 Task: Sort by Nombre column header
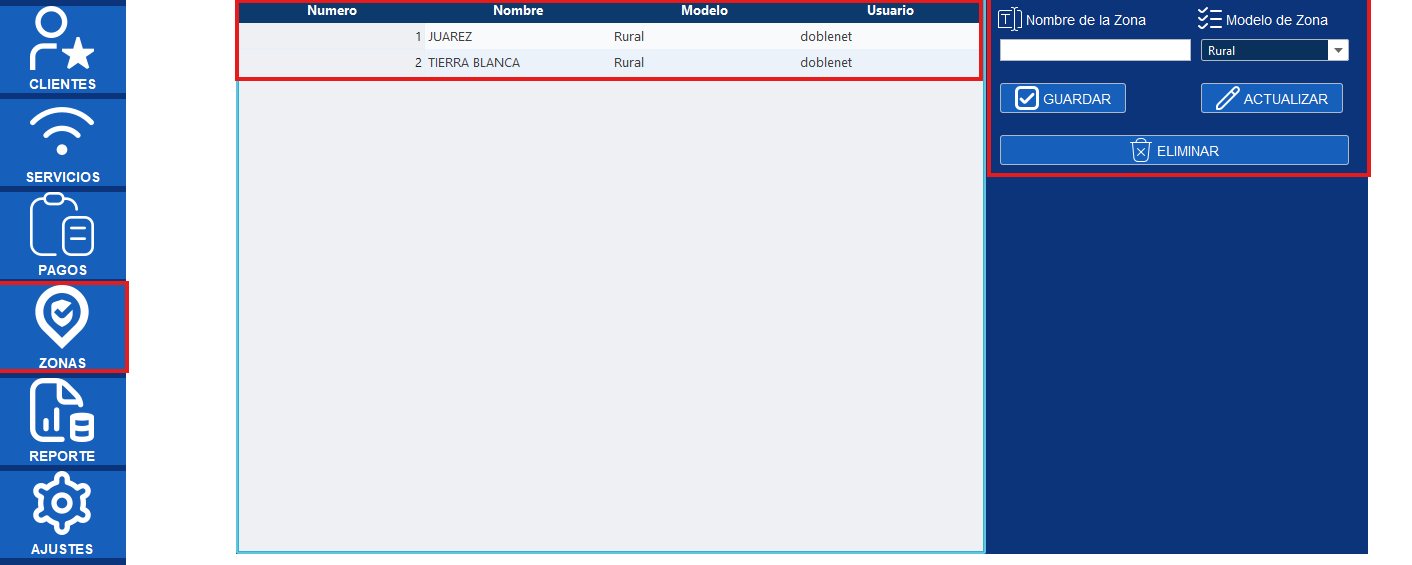(518, 11)
